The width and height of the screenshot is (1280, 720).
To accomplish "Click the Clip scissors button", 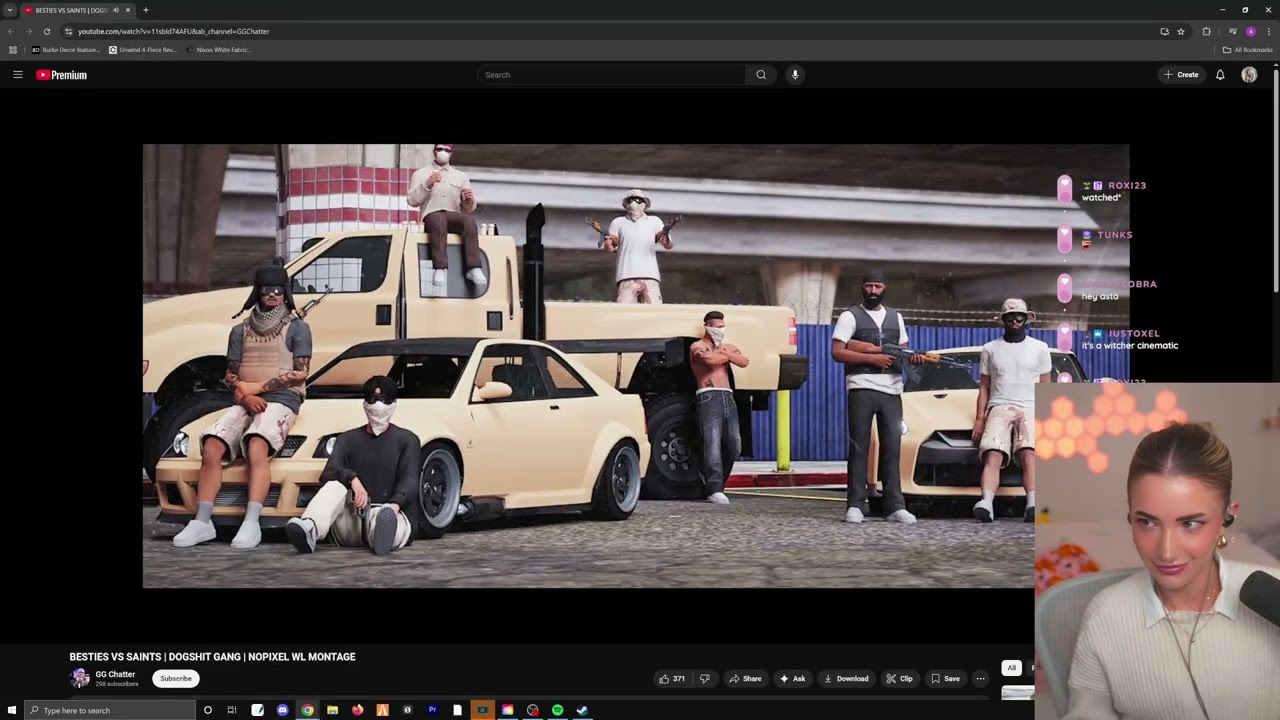I will [x=899, y=679].
